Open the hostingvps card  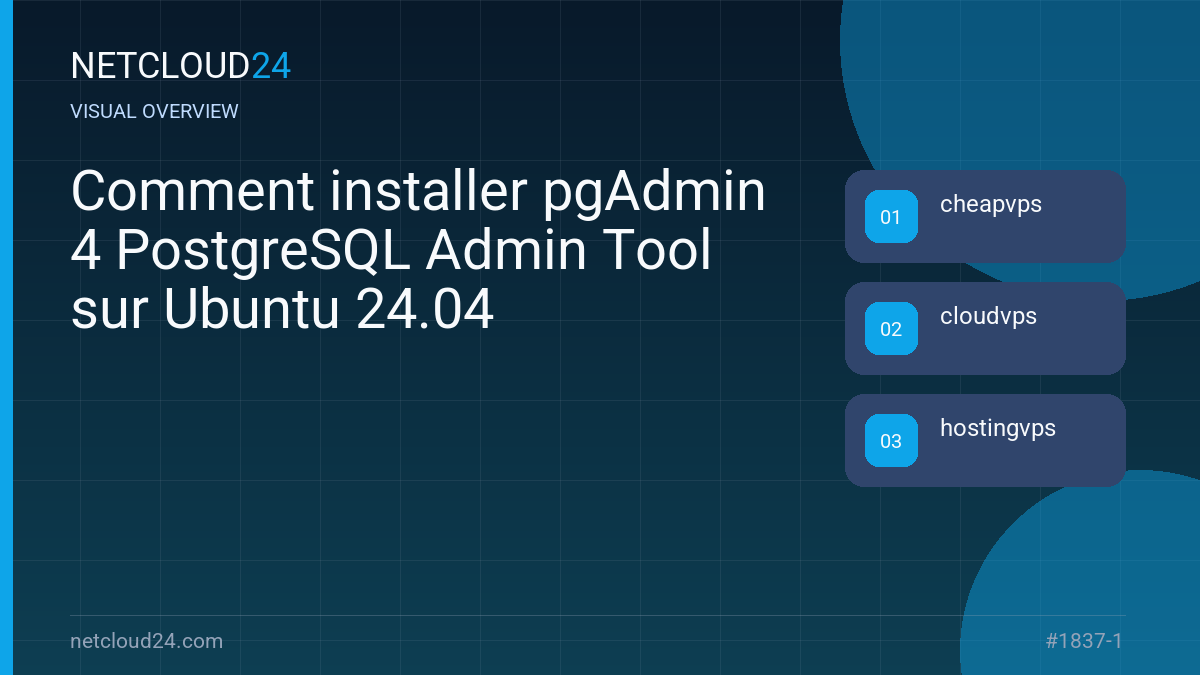click(x=985, y=440)
